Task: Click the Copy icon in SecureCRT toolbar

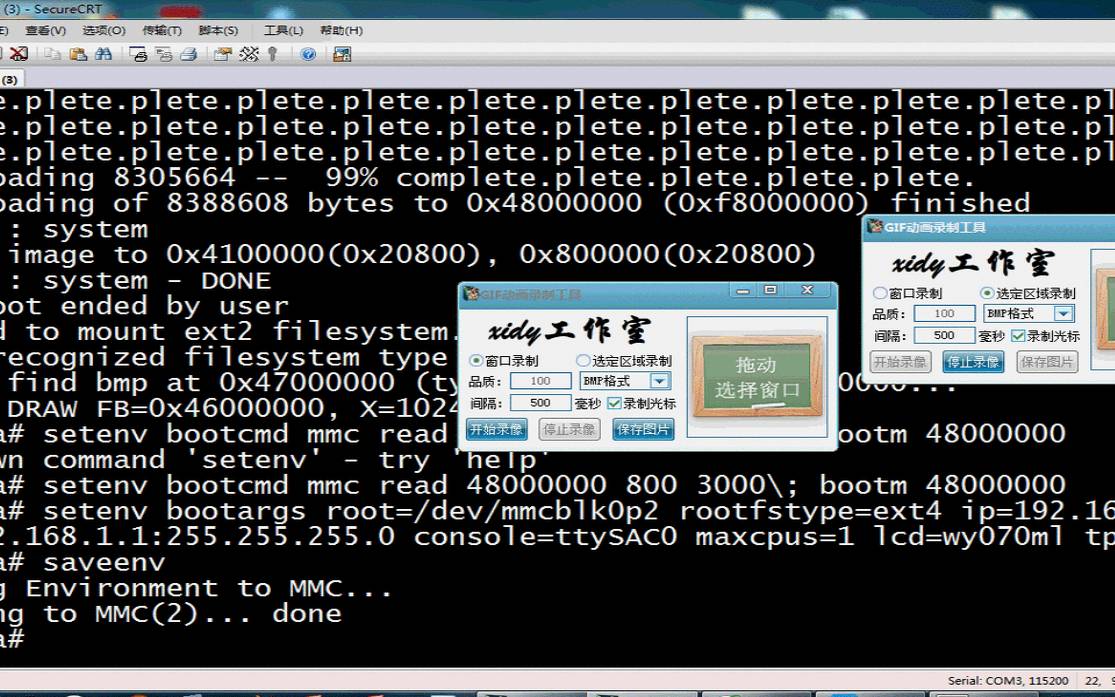Action: (x=52, y=54)
